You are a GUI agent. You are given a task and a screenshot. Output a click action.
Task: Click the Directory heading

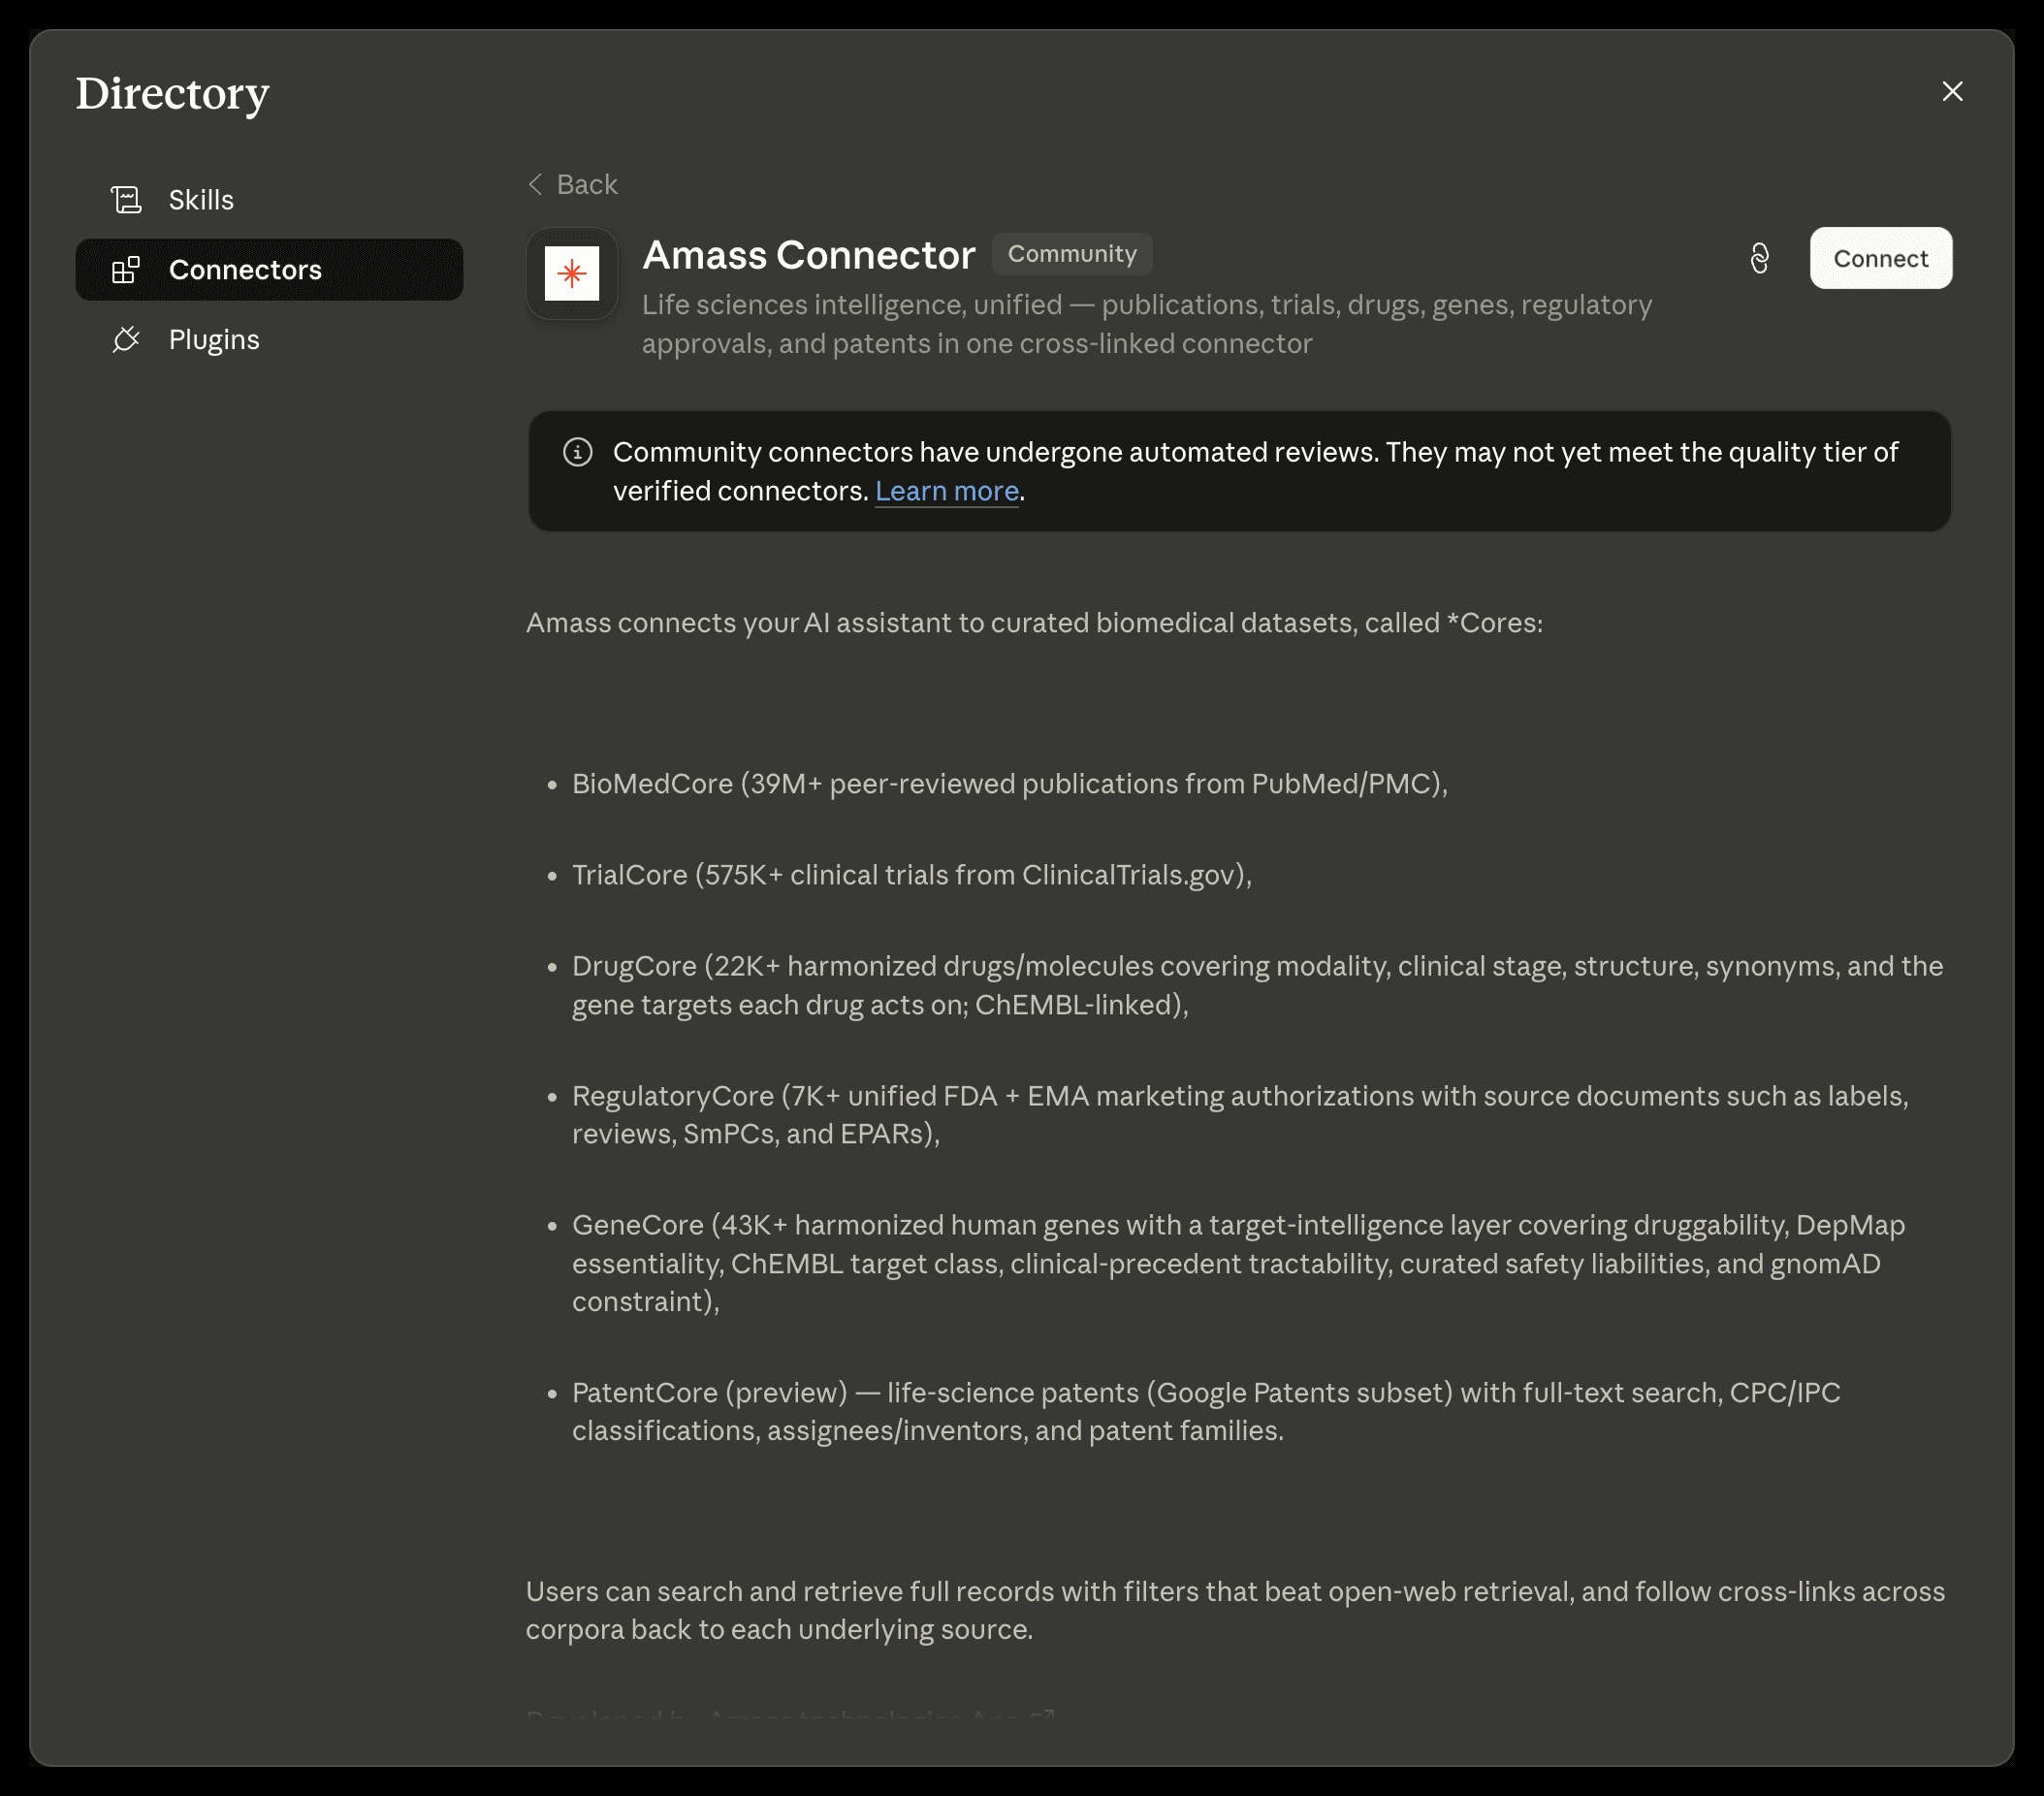[x=172, y=94]
